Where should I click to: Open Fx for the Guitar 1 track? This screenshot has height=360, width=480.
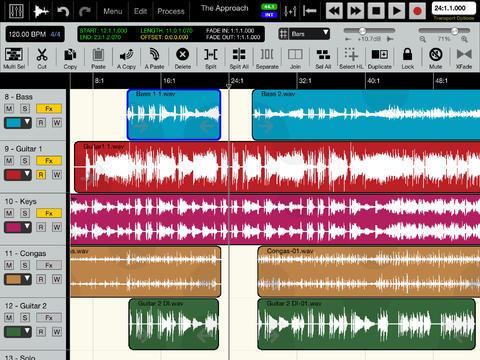click(49, 161)
